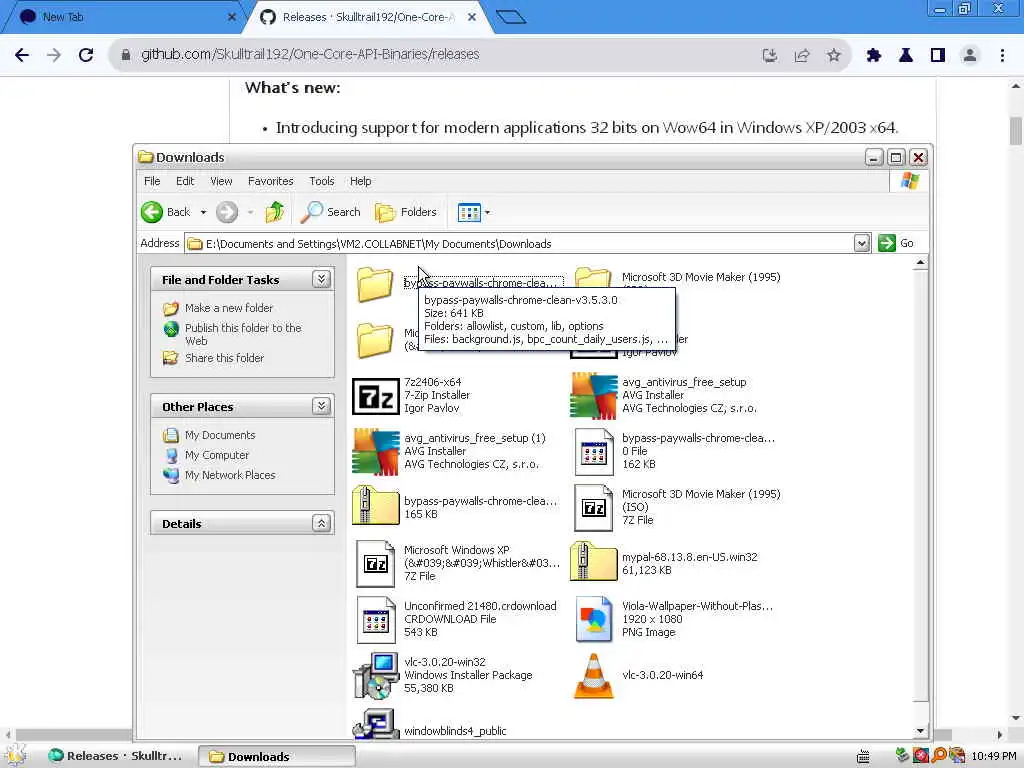Select the vlc-3.0.20-win64 cone icon
This screenshot has width=1024, height=768.
pos(594,676)
